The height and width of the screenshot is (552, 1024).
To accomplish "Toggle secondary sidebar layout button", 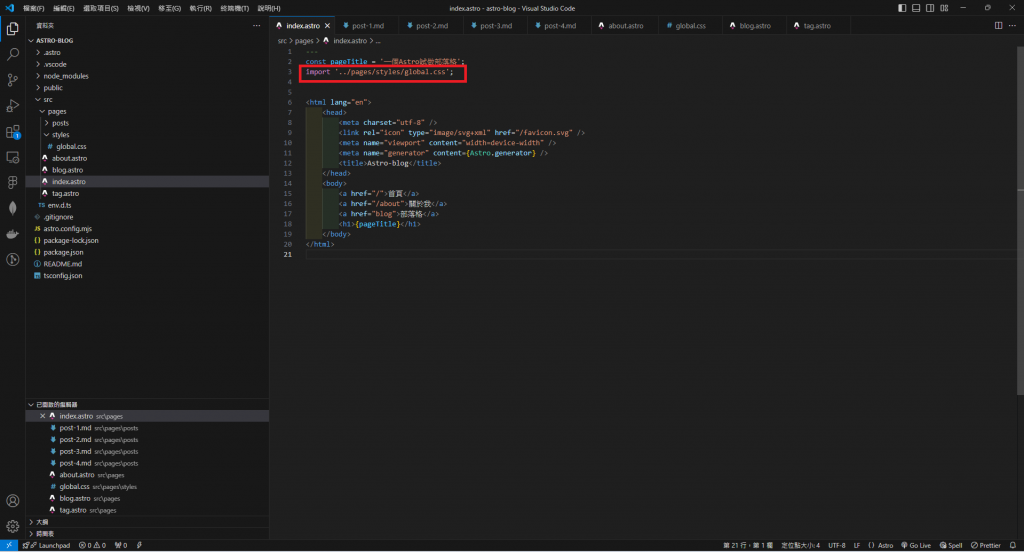I will pos(930,8).
